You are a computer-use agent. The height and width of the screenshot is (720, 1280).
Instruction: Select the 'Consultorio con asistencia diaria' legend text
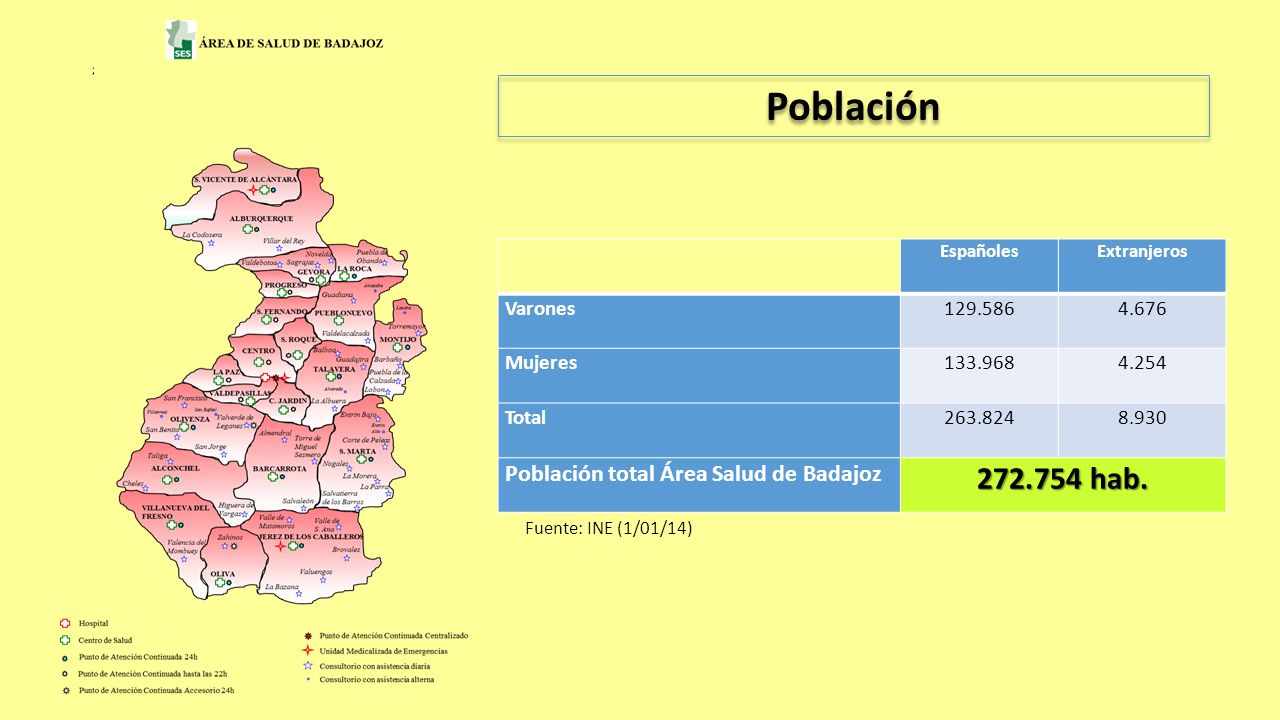pyautogui.click(x=376, y=665)
